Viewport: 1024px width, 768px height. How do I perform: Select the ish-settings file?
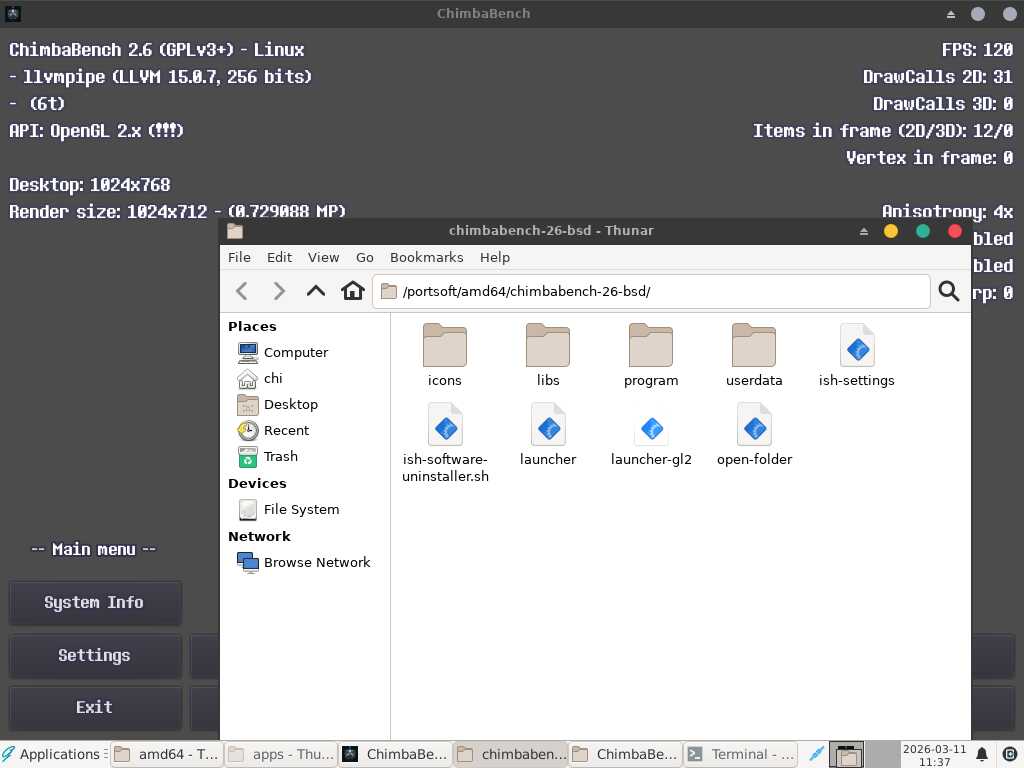pyautogui.click(x=857, y=355)
